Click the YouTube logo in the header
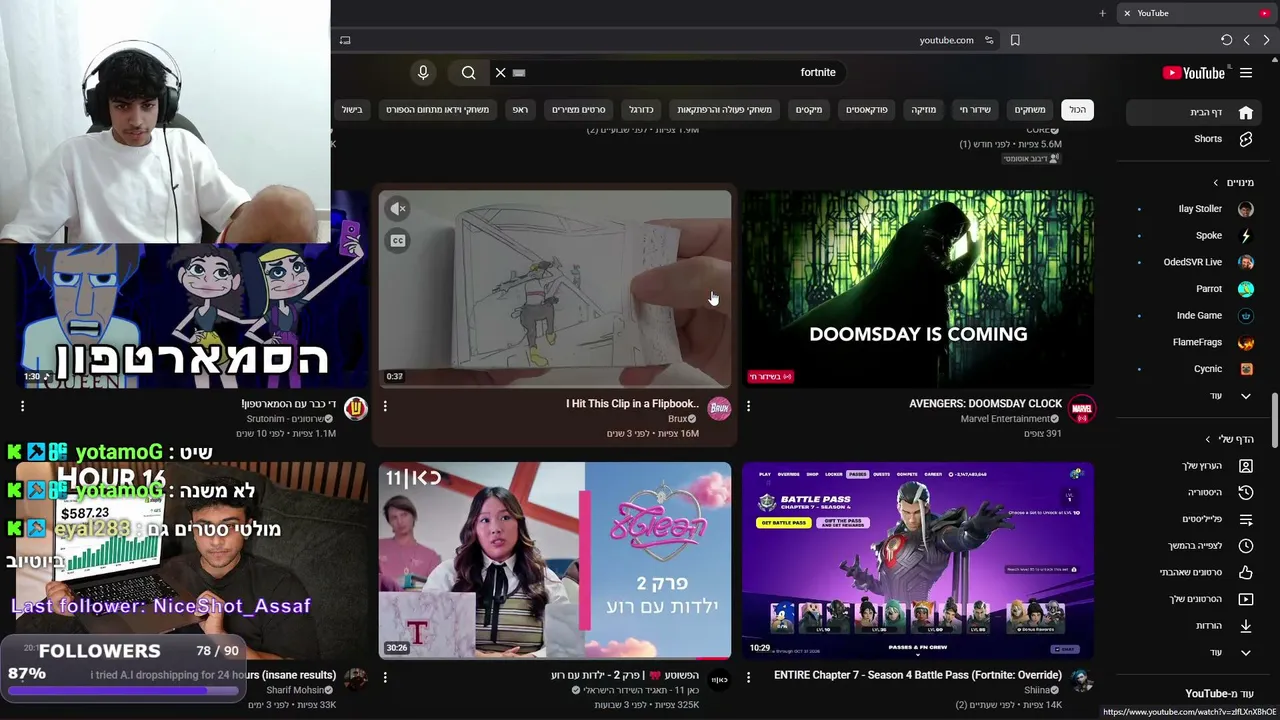Image resolution: width=1280 pixels, height=720 pixels. (1194, 73)
